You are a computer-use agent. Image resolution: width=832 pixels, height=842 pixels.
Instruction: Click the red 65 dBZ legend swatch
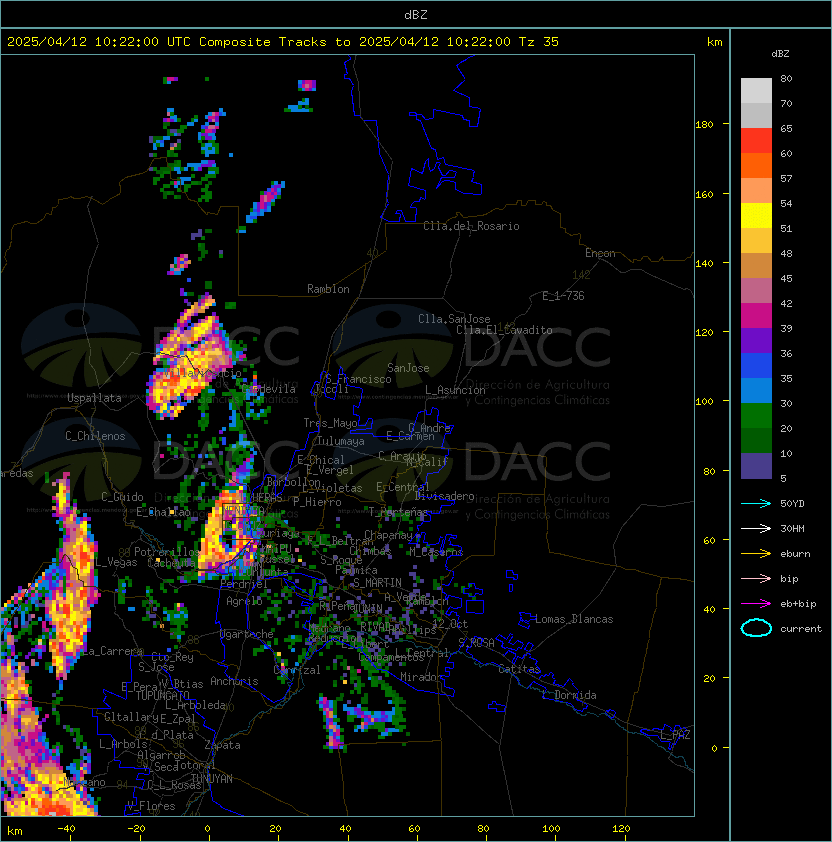756,140
